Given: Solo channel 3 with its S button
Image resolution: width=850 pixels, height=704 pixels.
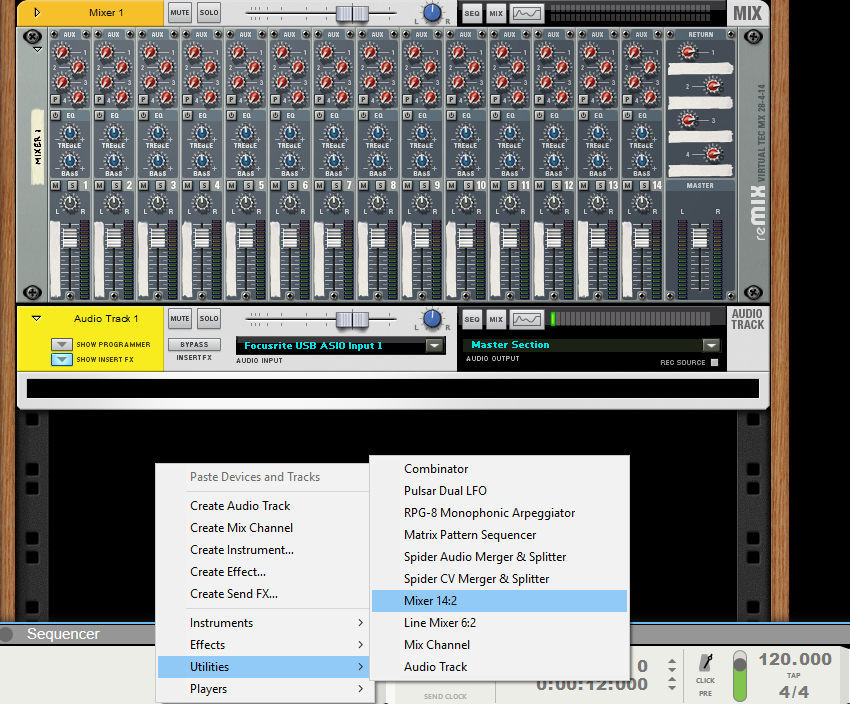Looking at the screenshot, I should click(160, 185).
